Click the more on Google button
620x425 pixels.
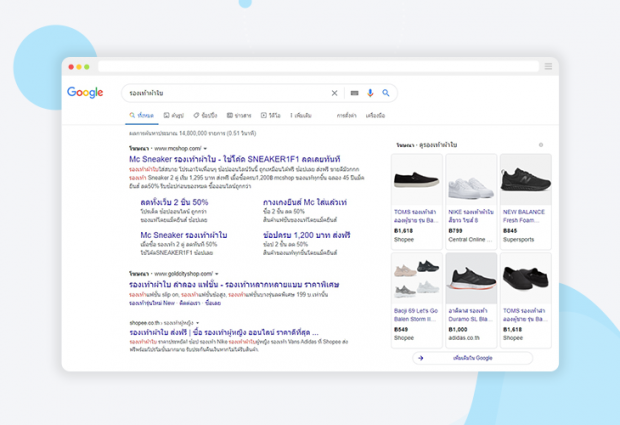coord(473,358)
